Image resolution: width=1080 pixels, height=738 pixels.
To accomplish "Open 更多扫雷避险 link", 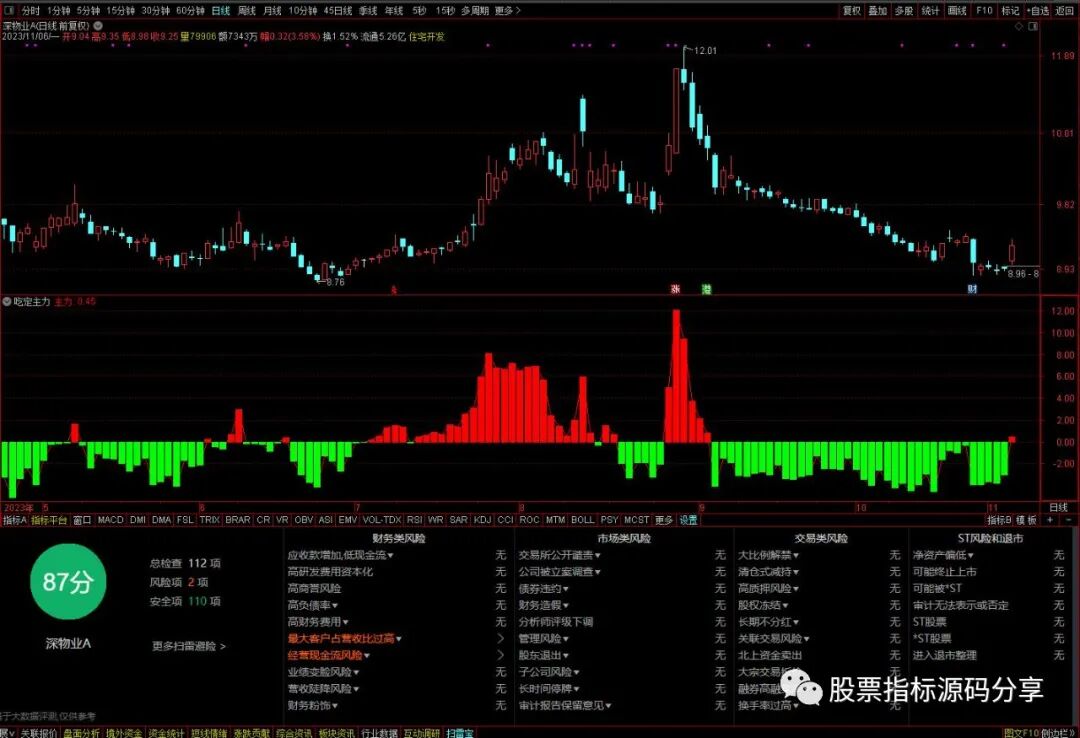I will (x=189, y=646).
